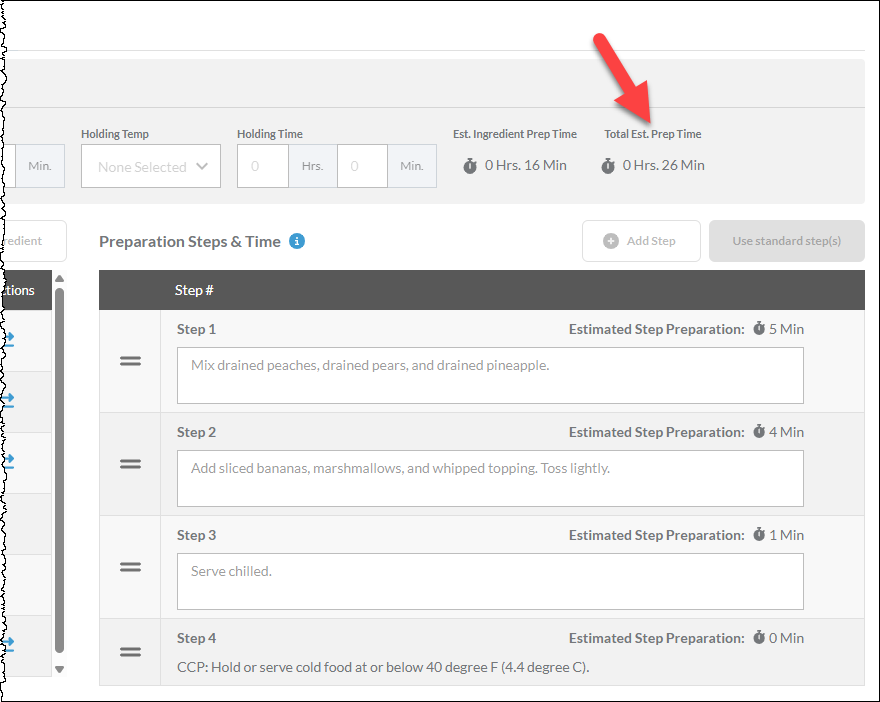Edit the Step 2 instruction text box
The image size is (880, 702).
(x=490, y=478)
